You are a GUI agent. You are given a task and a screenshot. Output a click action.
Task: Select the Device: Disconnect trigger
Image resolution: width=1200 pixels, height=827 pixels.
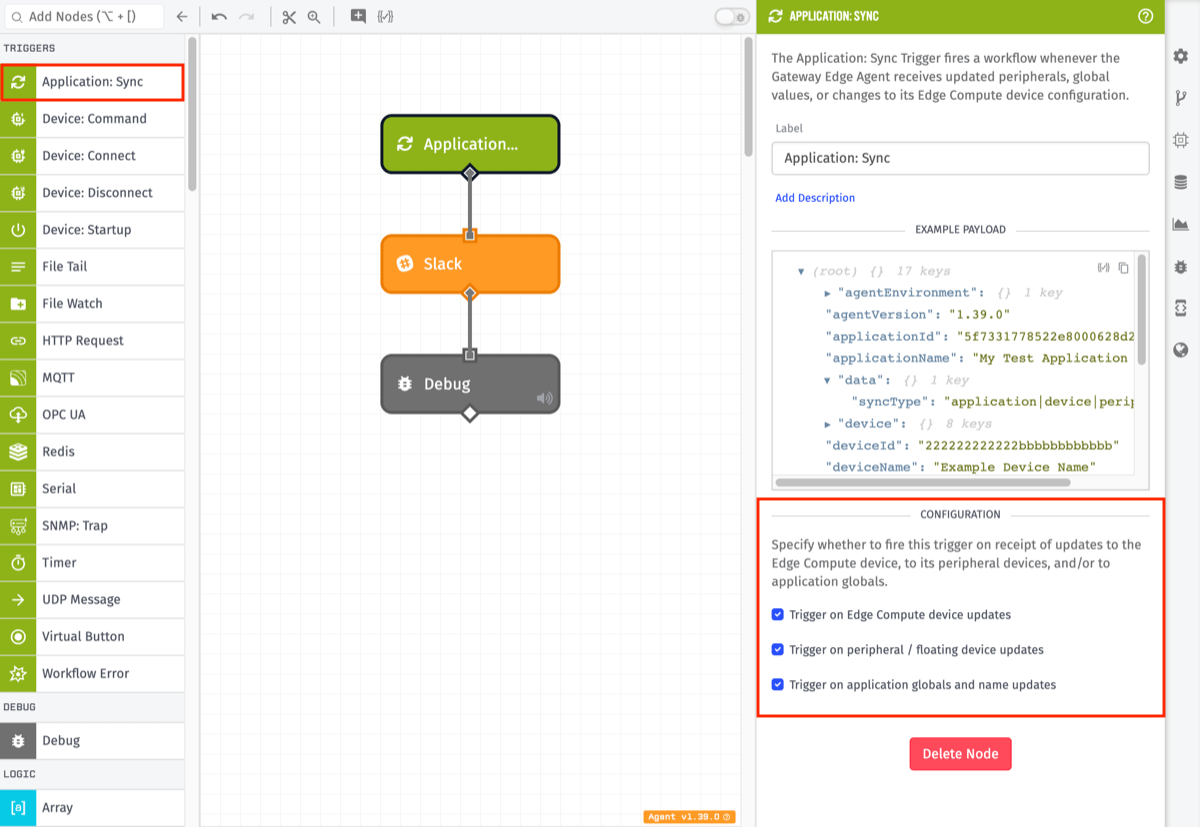tap(92, 193)
